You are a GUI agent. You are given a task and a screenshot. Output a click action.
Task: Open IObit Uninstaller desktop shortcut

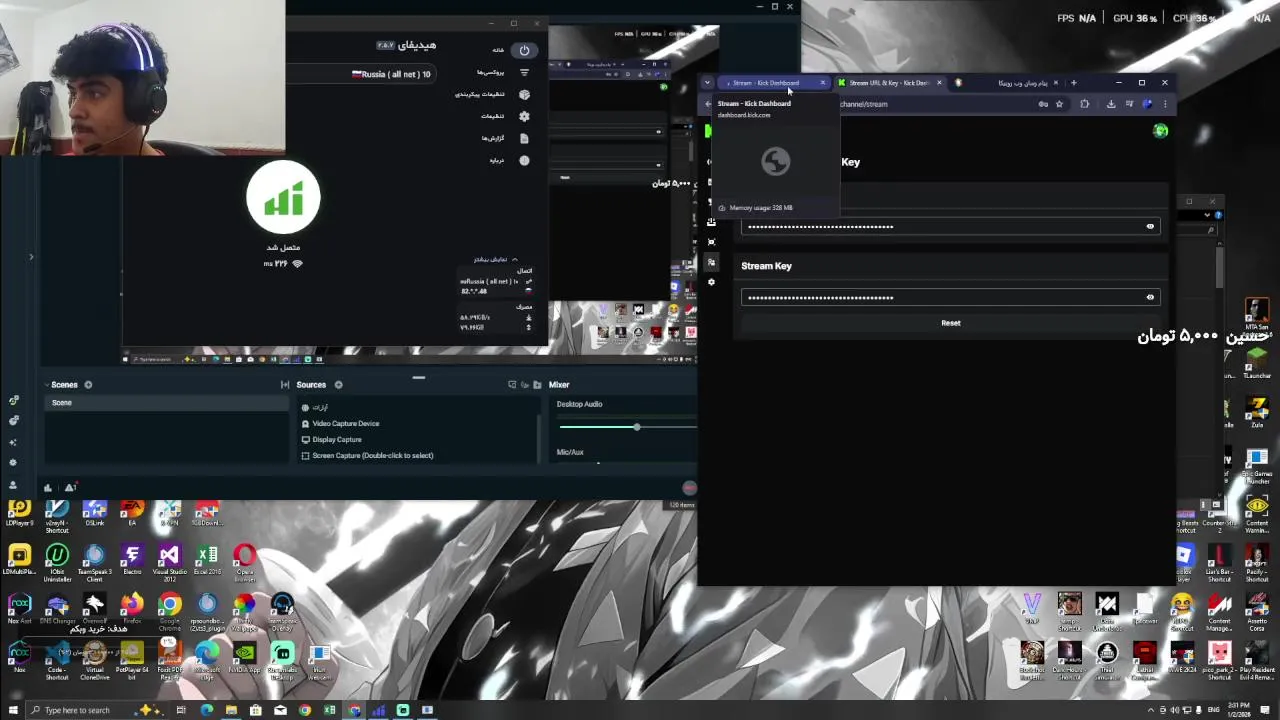tap(57, 562)
